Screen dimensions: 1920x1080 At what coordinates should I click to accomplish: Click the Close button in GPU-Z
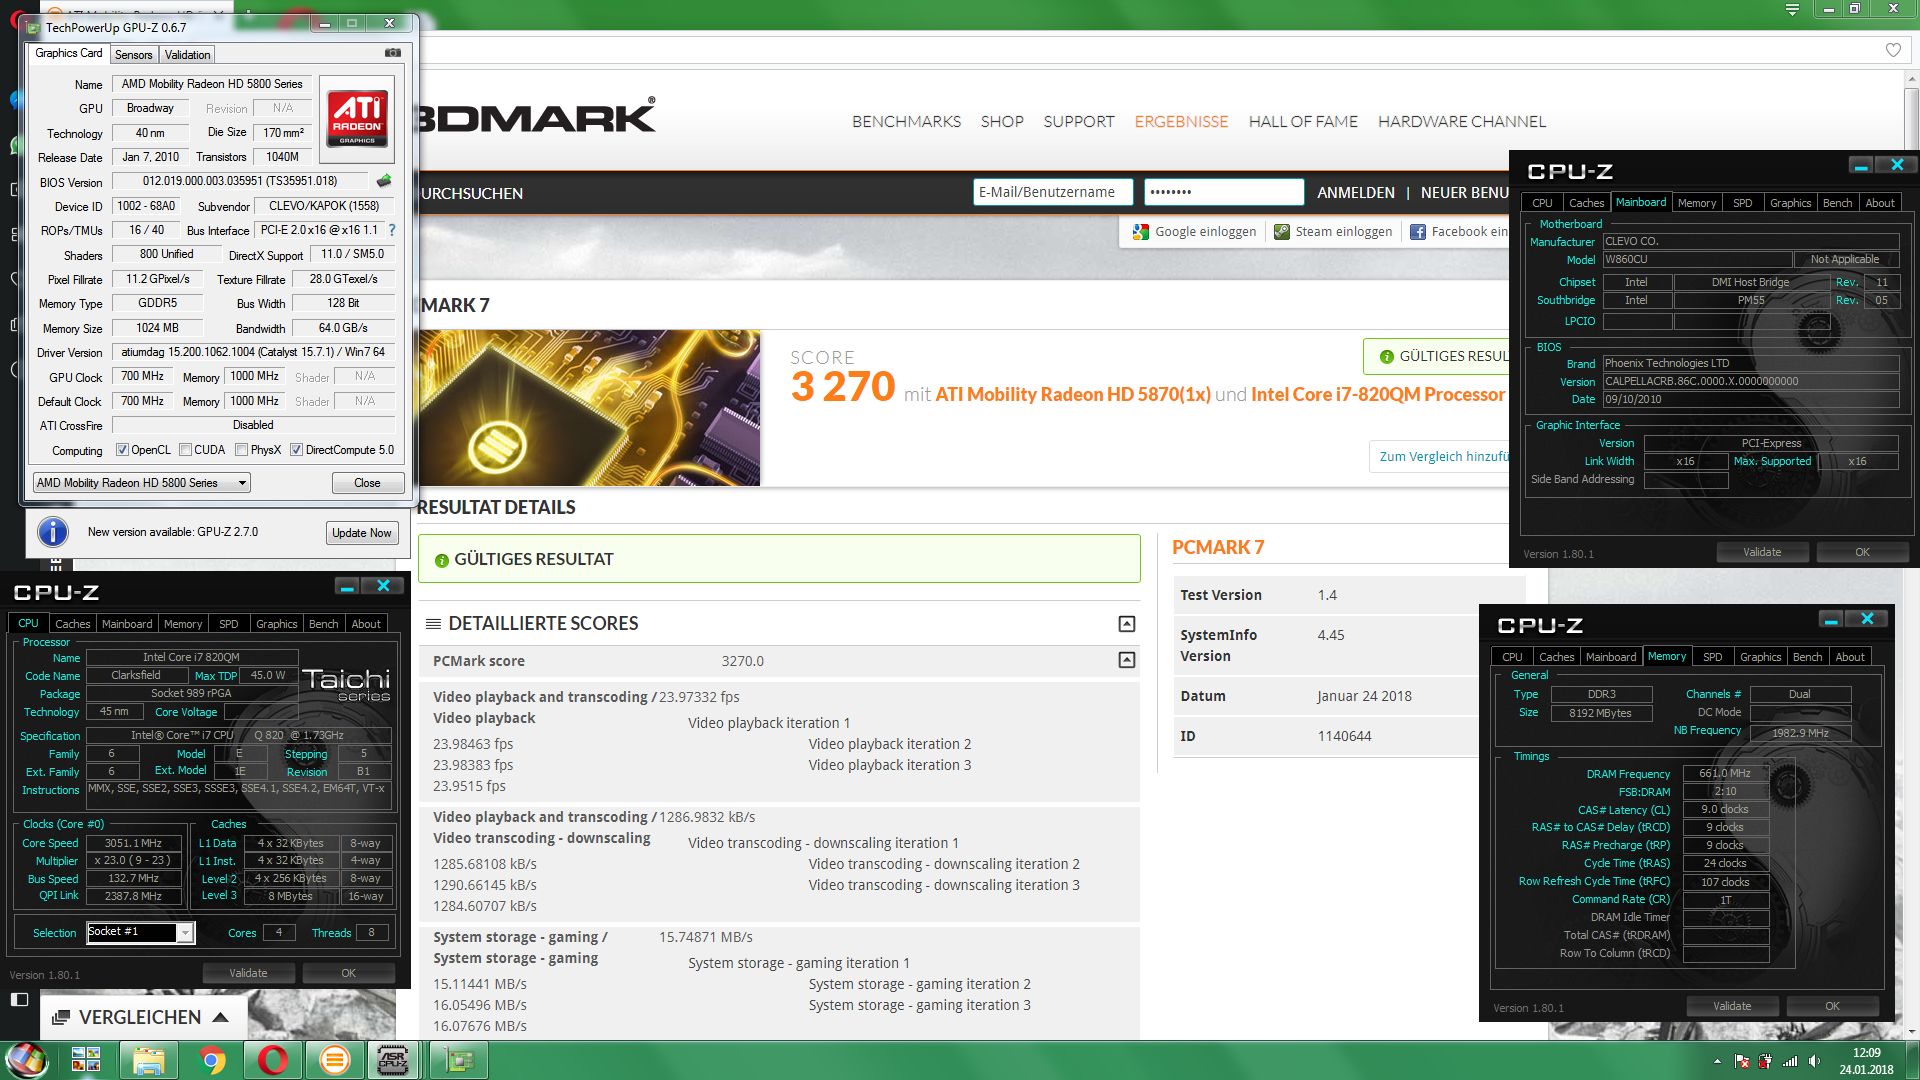pyautogui.click(x=367, y=483)
